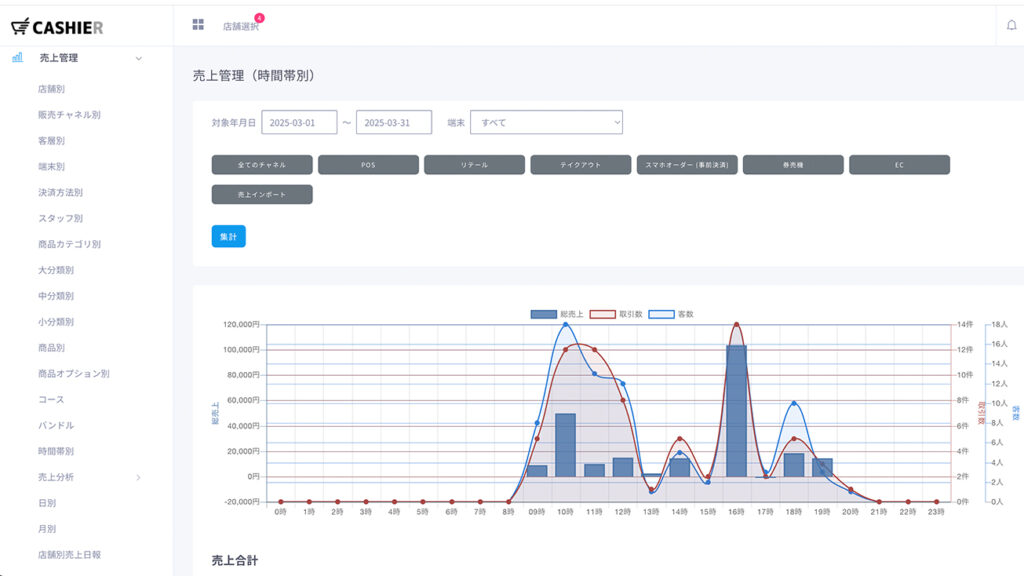The width and height of the screenshot is (1024, 576).
Task: Open the 端末別 report
Action: 51,167
